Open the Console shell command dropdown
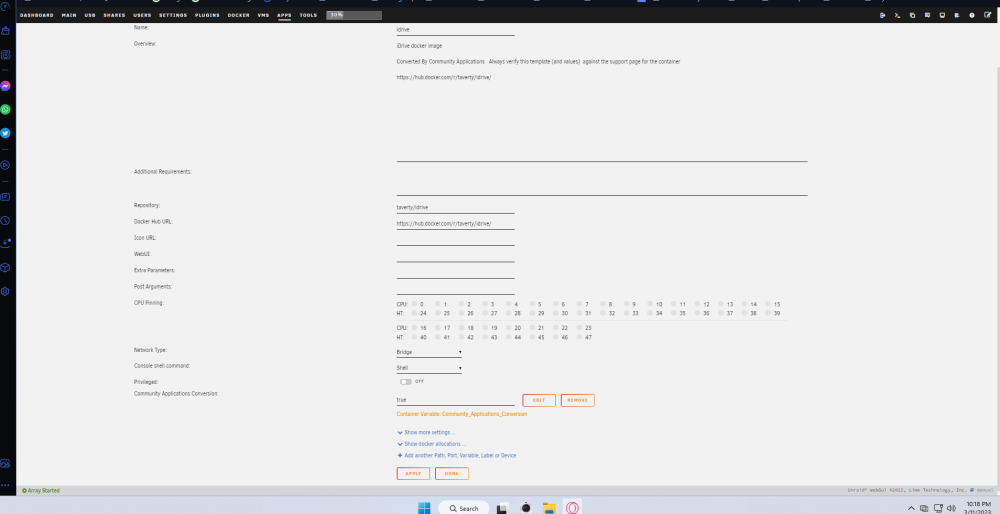The width and height of the screenshot is (1000, 514). (x=429, y=368)
